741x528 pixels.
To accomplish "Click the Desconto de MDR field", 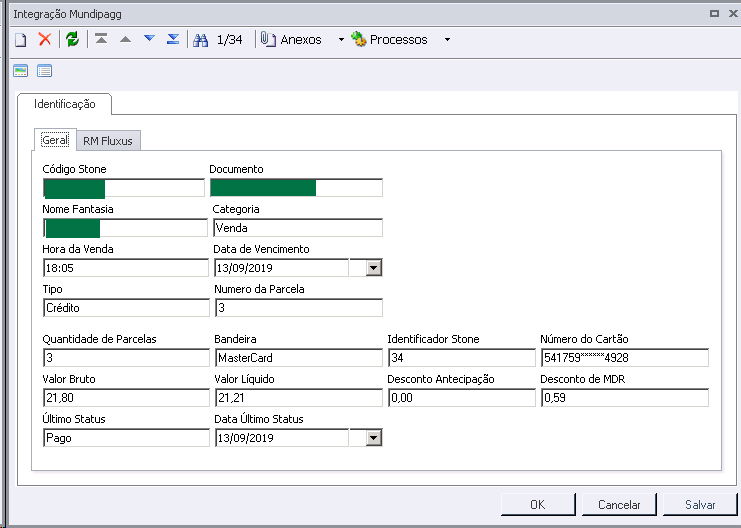I will click(x=625, y=398).
